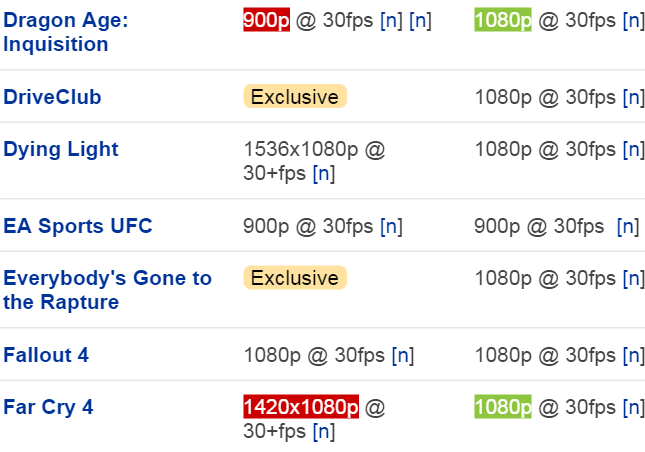Open the footnote beside Dragon Age's green 1080p entry
The image size is (645, 452).
(x=633, y=20)
